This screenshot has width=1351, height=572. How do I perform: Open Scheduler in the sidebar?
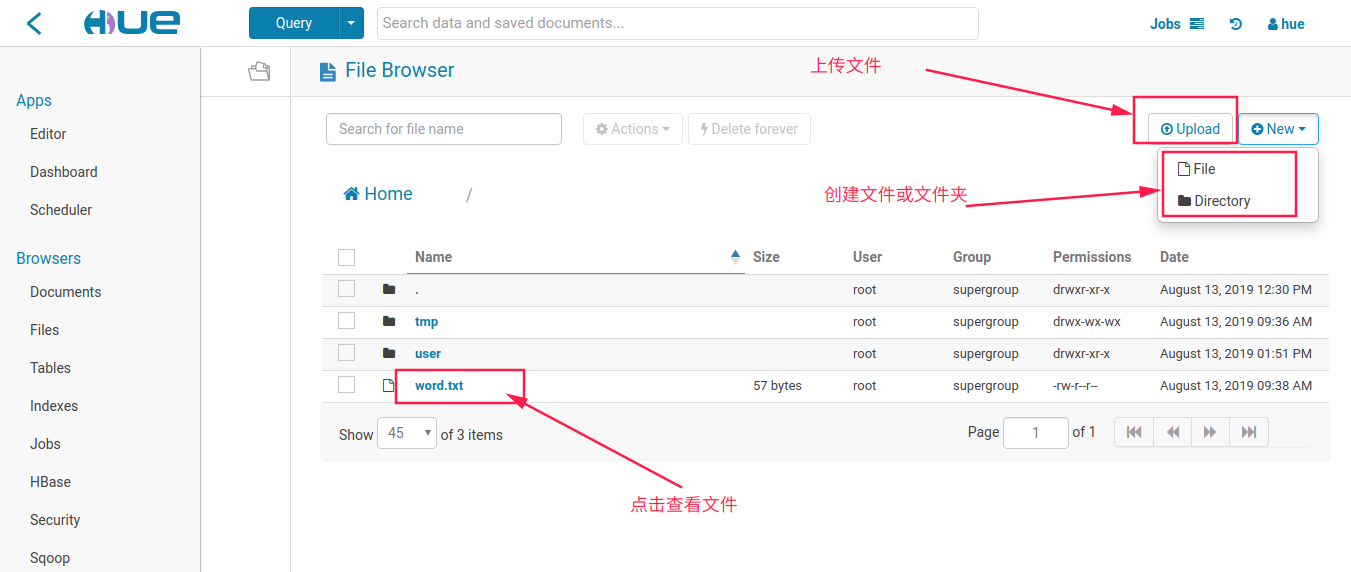[x=61, y=210]
